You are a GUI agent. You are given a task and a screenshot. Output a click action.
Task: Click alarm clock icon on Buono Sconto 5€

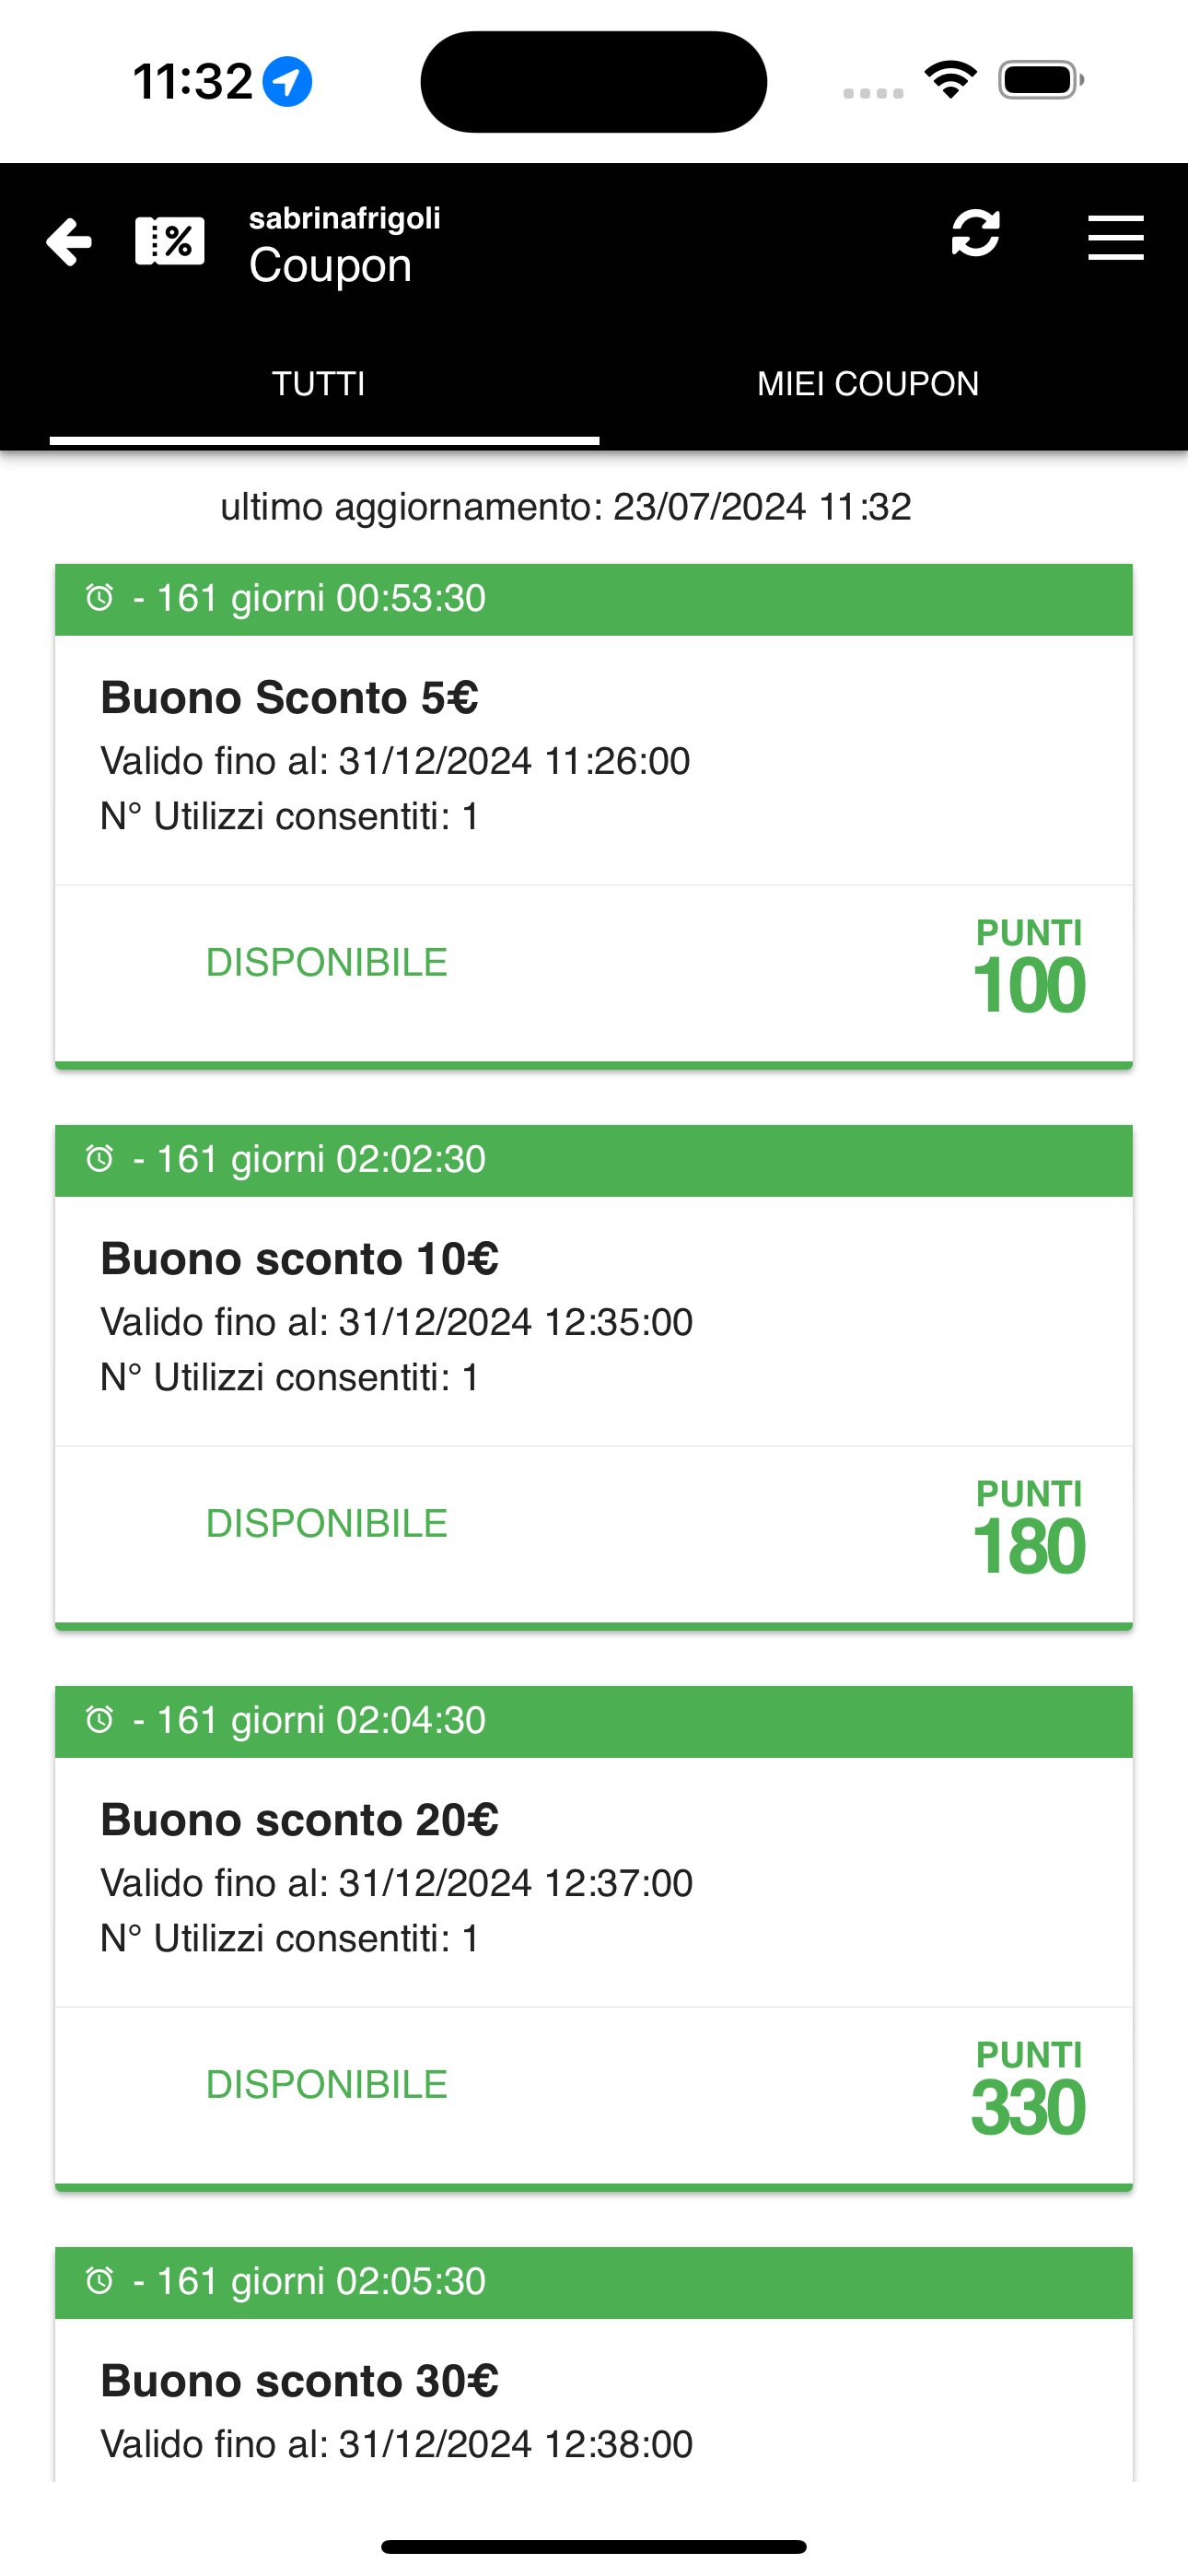(x=99, y=598)
